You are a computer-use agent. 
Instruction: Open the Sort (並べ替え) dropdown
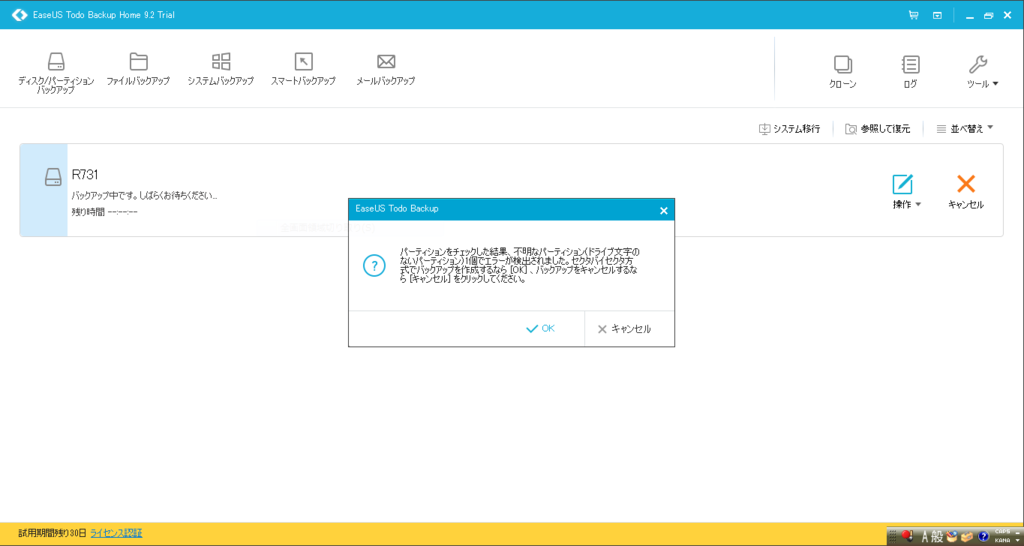pos(965,129)
